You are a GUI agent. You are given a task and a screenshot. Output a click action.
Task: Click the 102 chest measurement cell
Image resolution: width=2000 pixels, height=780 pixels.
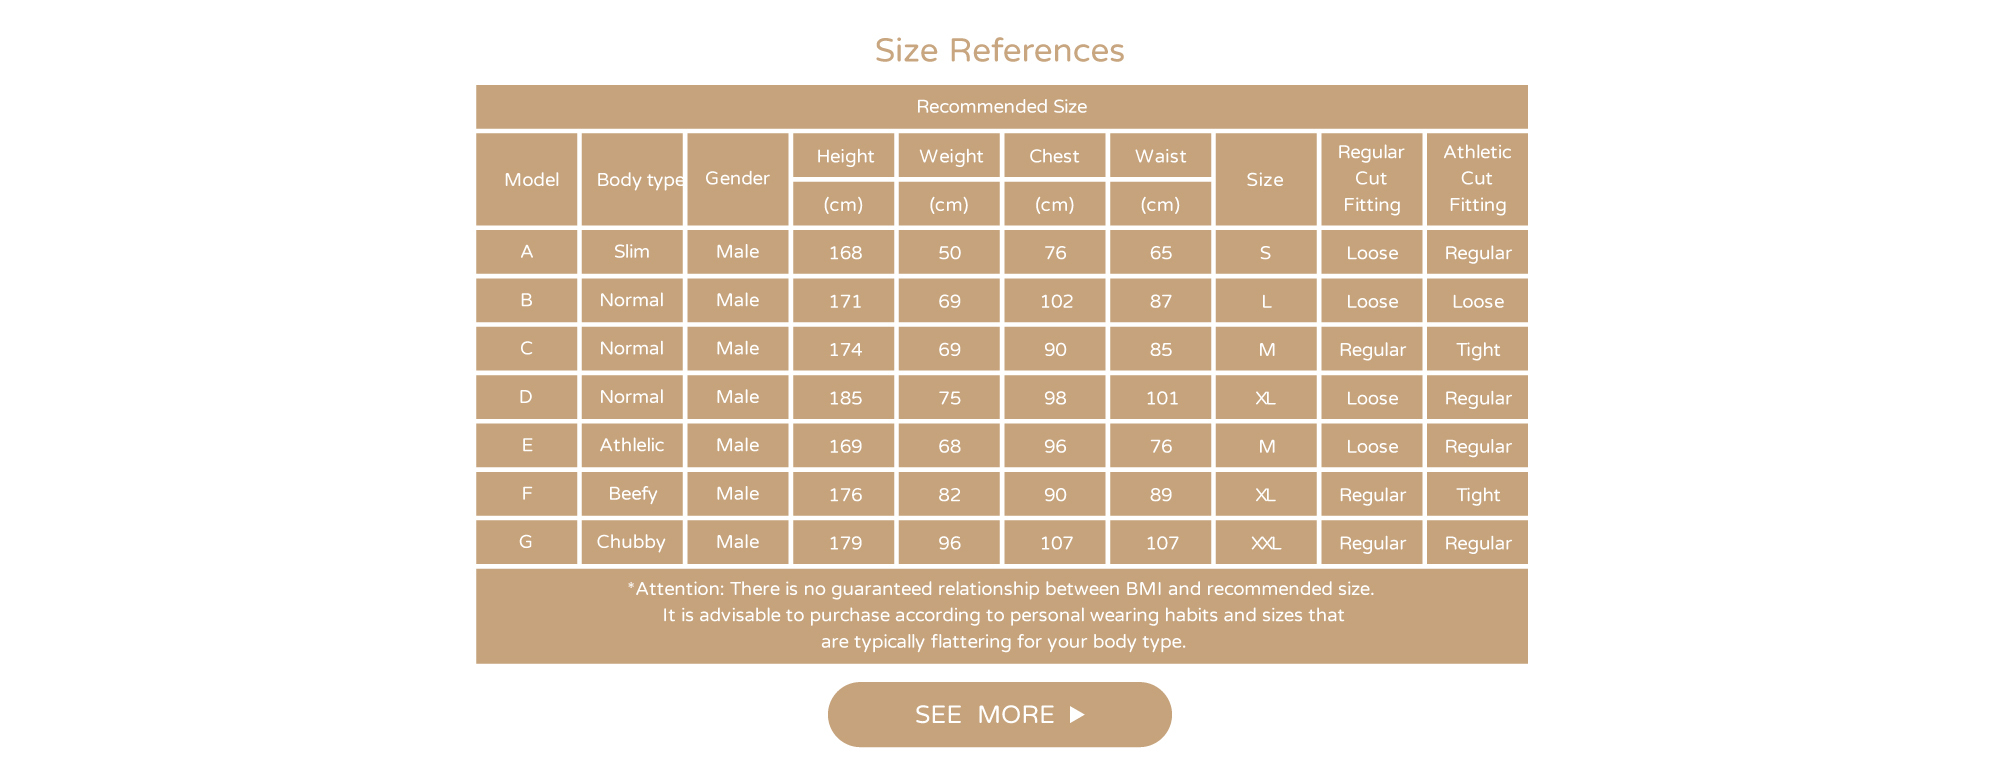click(x=1055, y=301)
